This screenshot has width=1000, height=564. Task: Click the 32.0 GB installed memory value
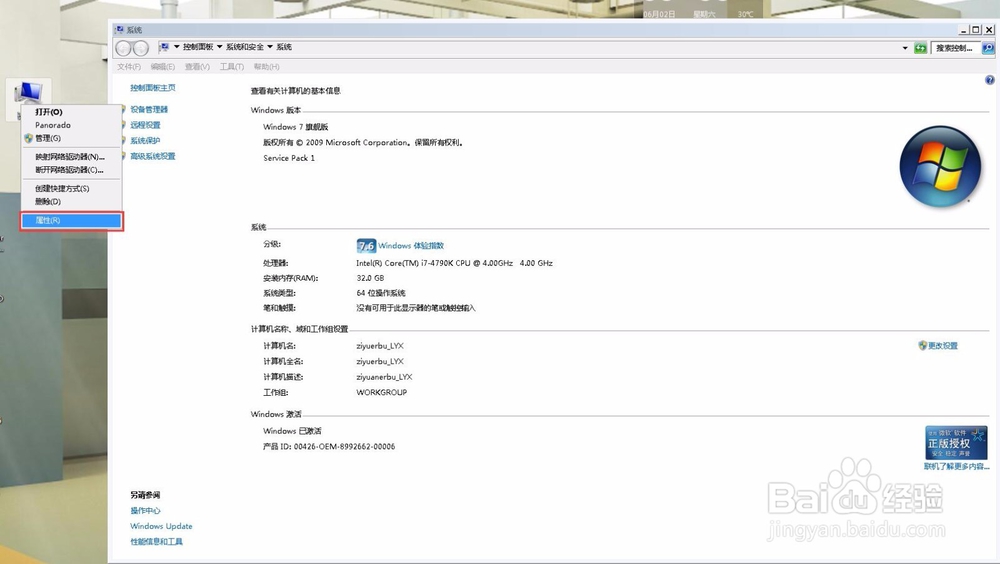[370, 278]
